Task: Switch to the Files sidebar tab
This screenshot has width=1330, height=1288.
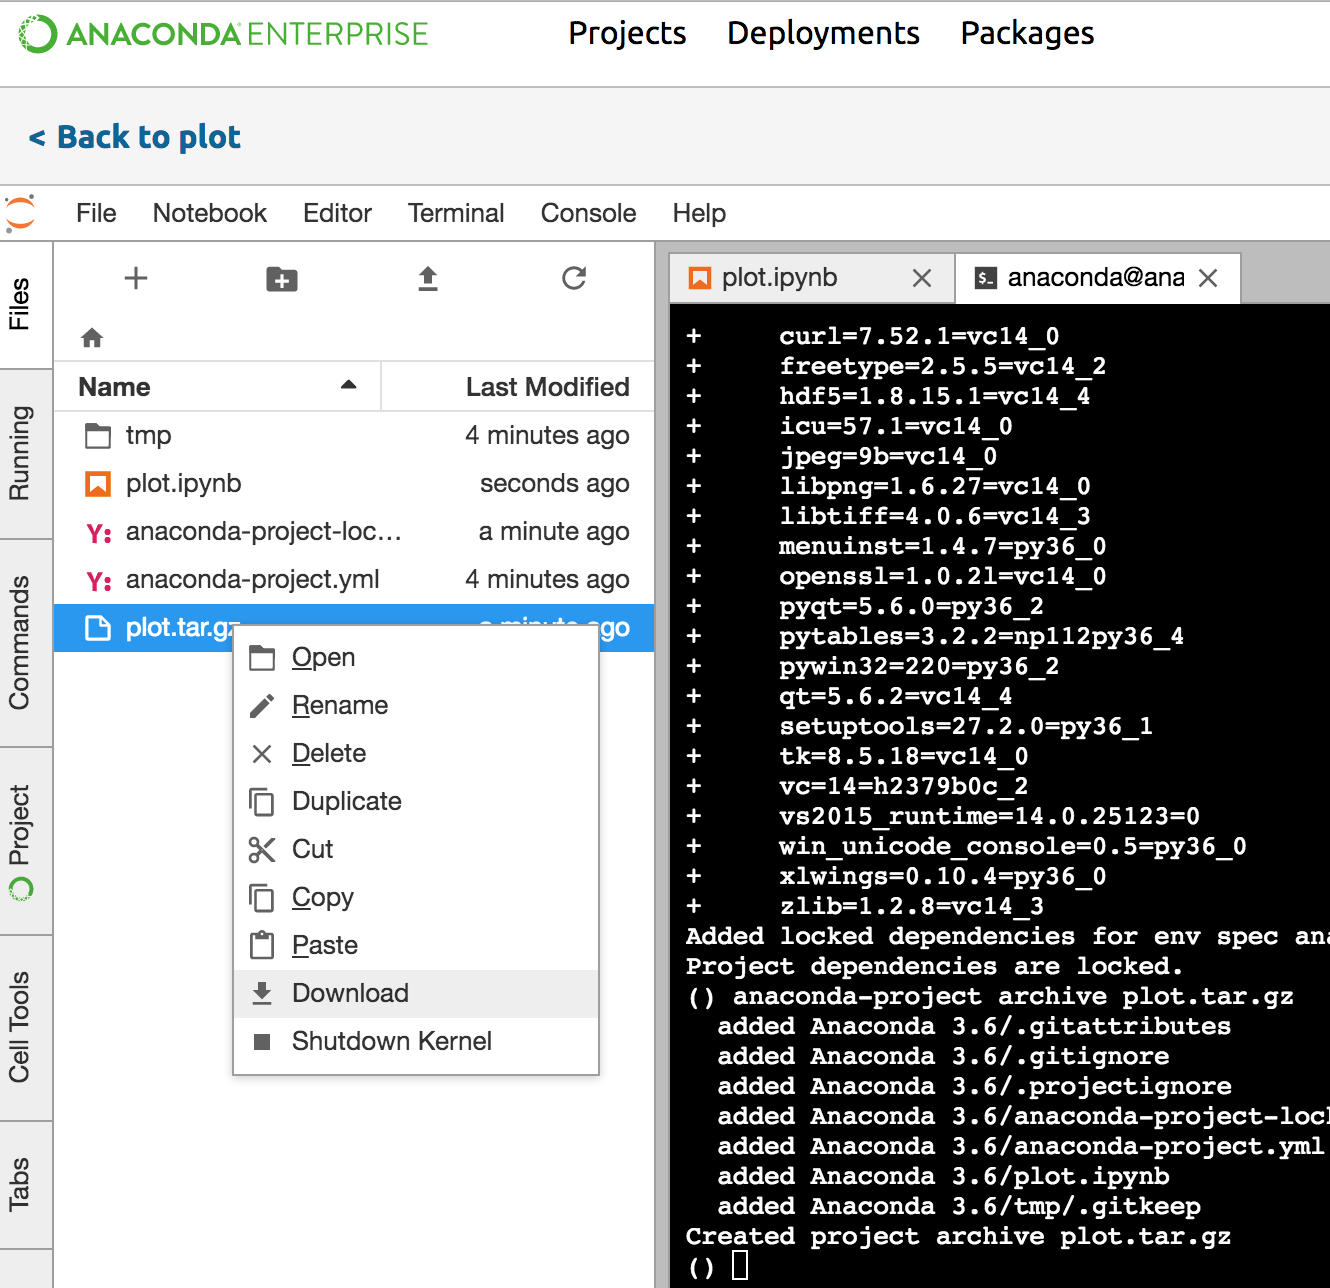Action: tap(26, 305)
